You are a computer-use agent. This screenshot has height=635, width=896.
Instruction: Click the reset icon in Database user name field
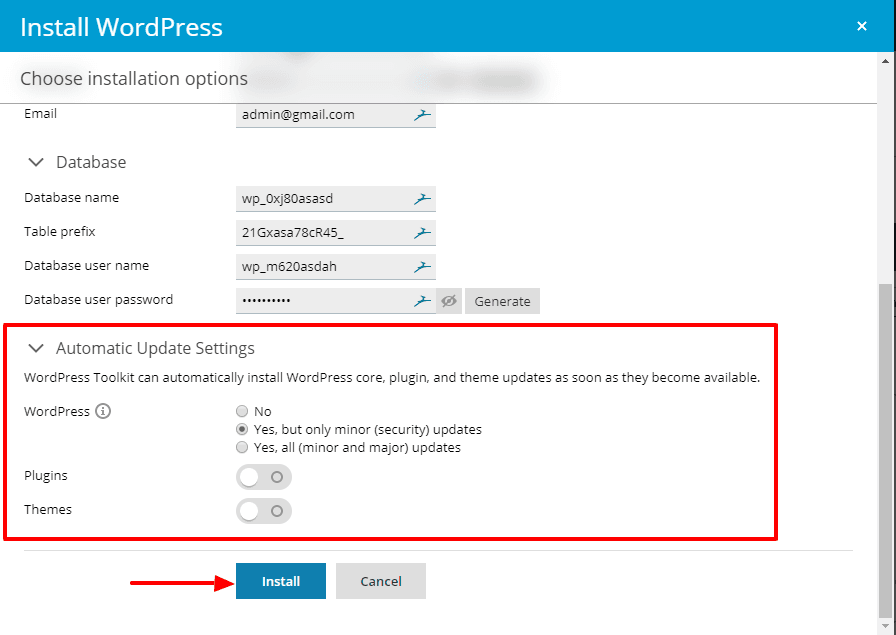[422, 266]
